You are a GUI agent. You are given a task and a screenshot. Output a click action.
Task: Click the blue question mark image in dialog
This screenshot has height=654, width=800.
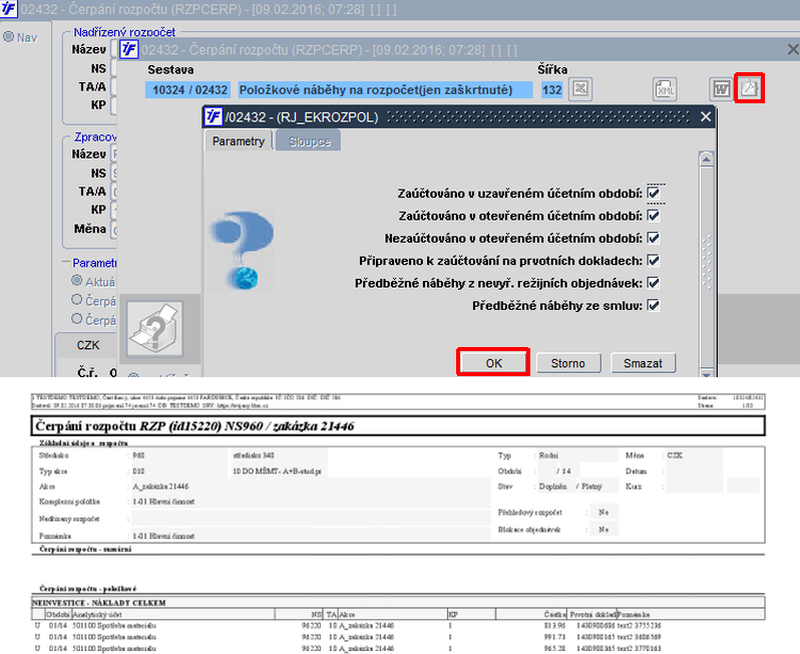[x=242, y=250]
